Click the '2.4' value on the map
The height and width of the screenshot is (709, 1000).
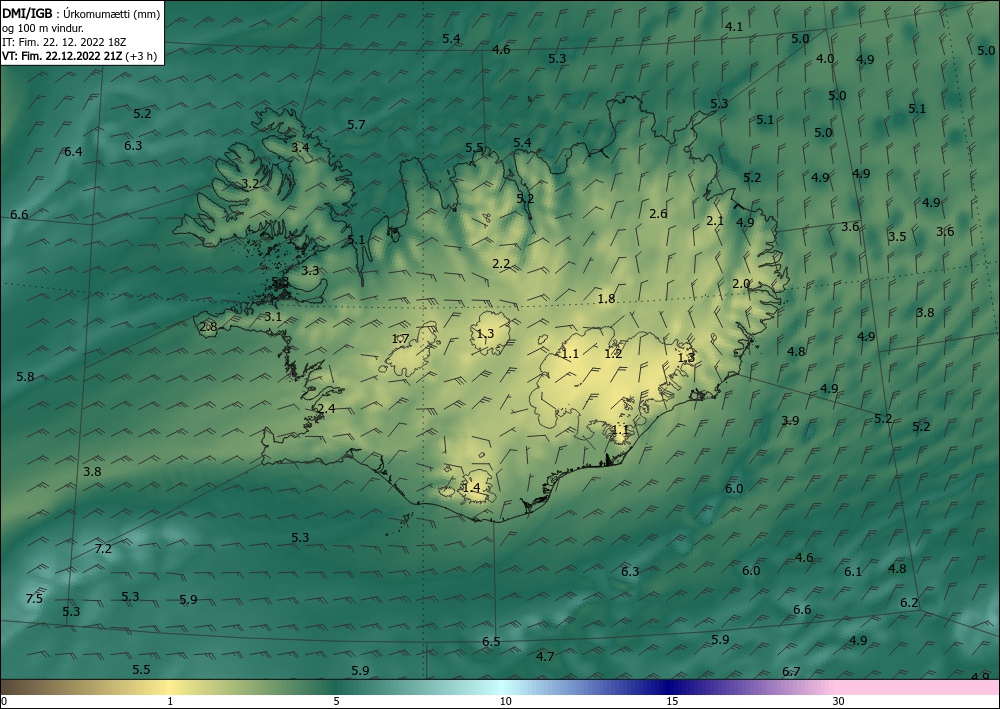click(x=327, y=409)
